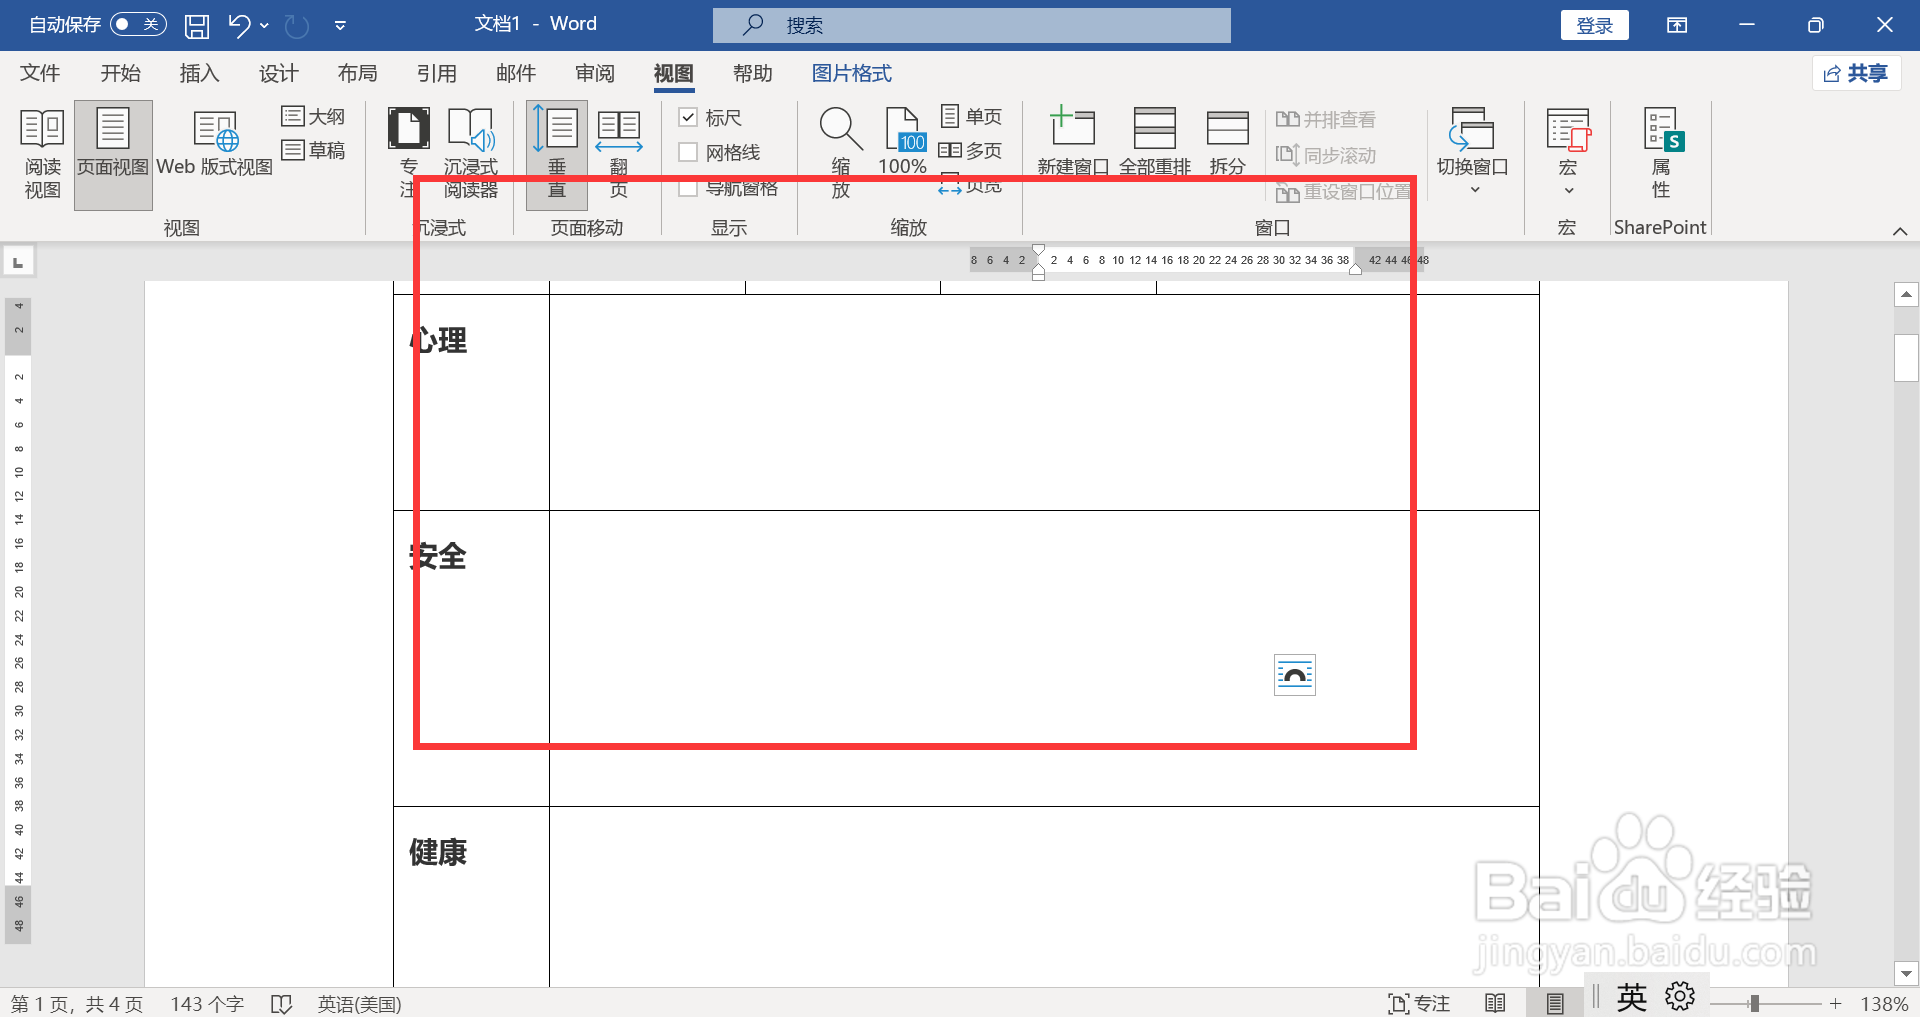The height and width of the screenshot is (1017, 1920).
Task: Switch input method 英 indicator
Action: pyautogui.click(x=1632, y=996)
